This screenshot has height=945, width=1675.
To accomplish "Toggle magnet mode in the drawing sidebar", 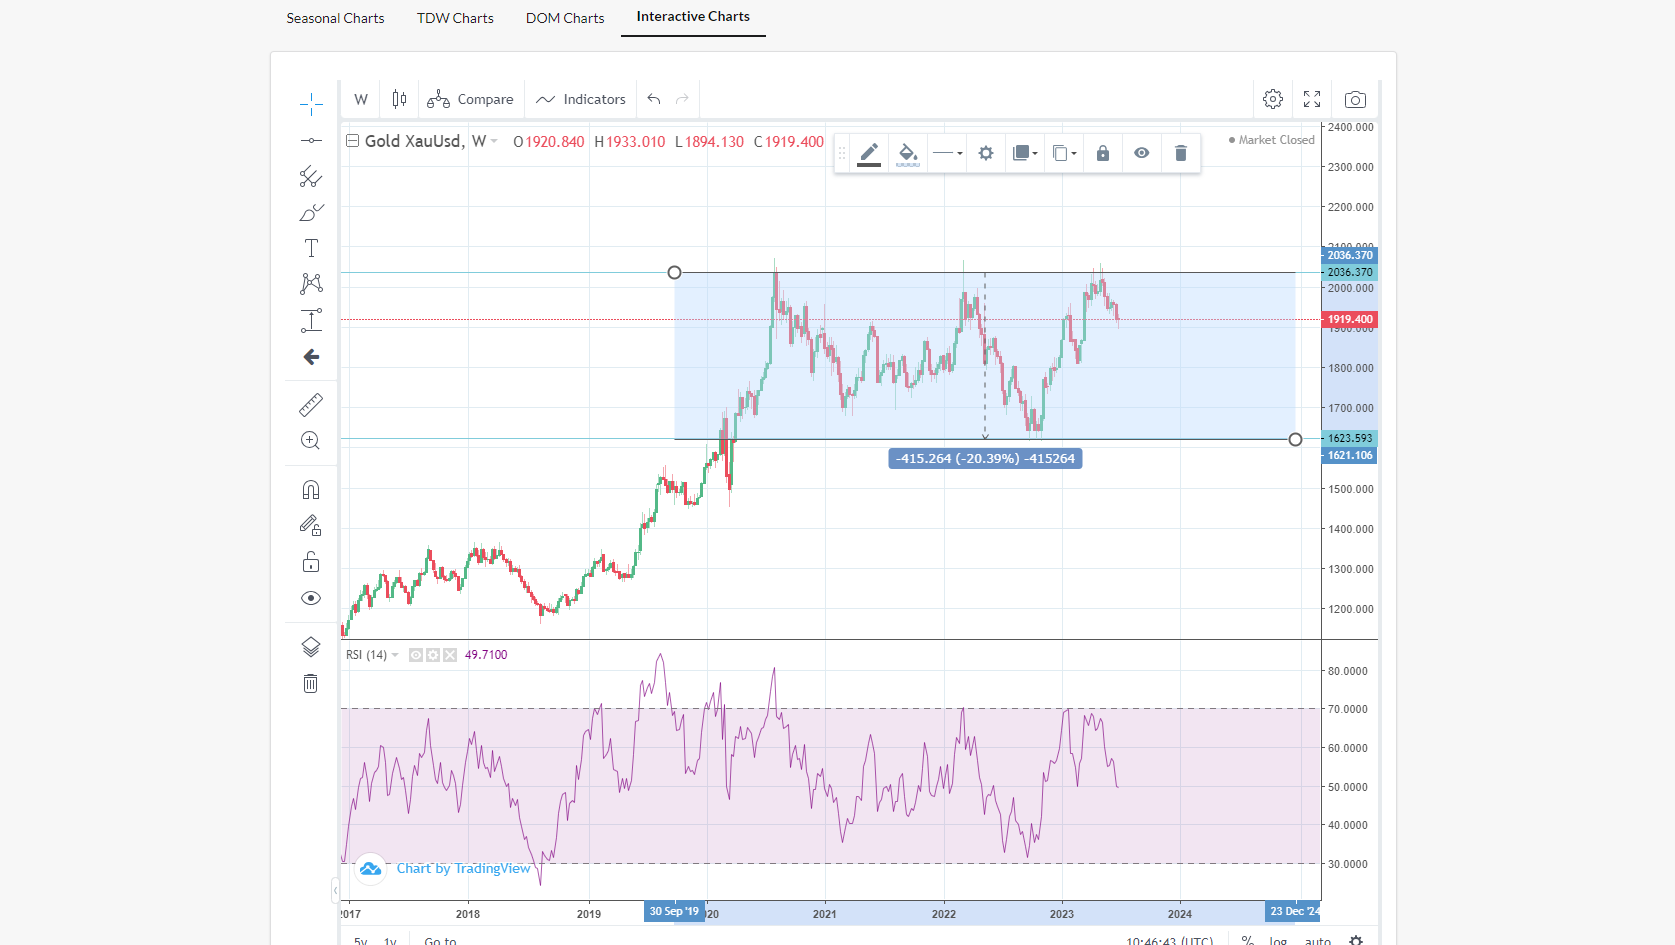I will (310, 489).
